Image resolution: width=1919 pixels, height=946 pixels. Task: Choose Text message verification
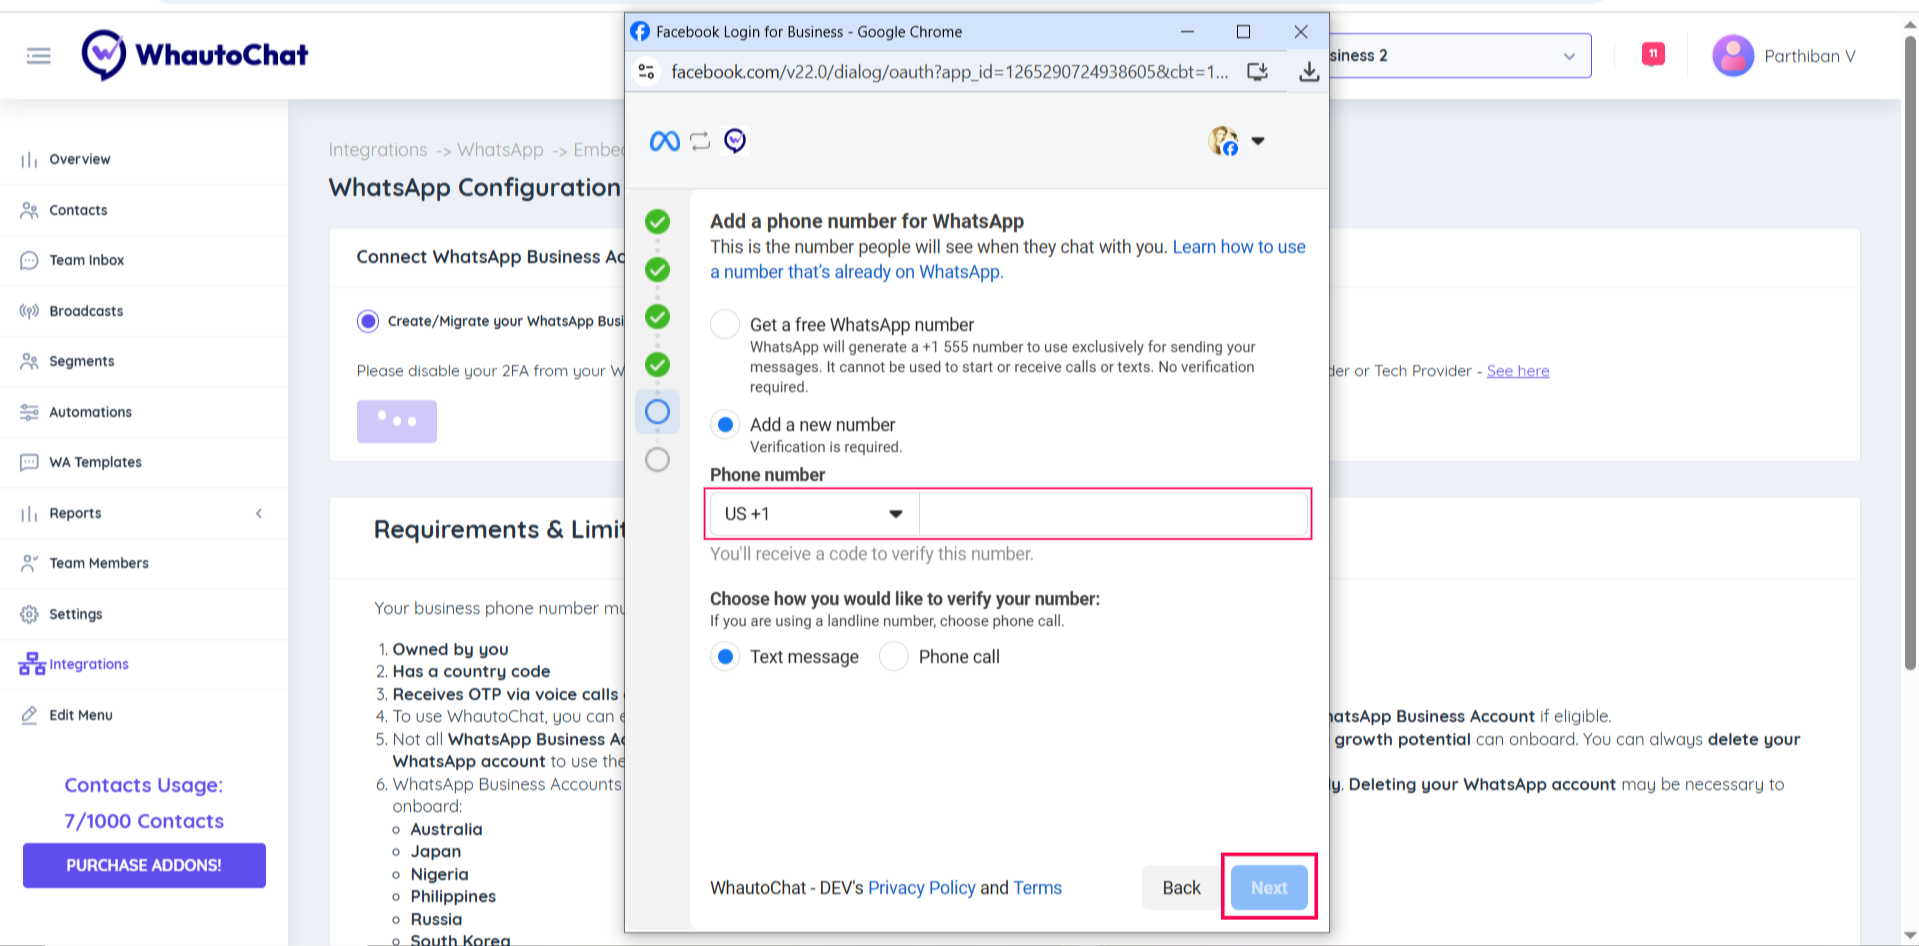click(x=725, y=657)
